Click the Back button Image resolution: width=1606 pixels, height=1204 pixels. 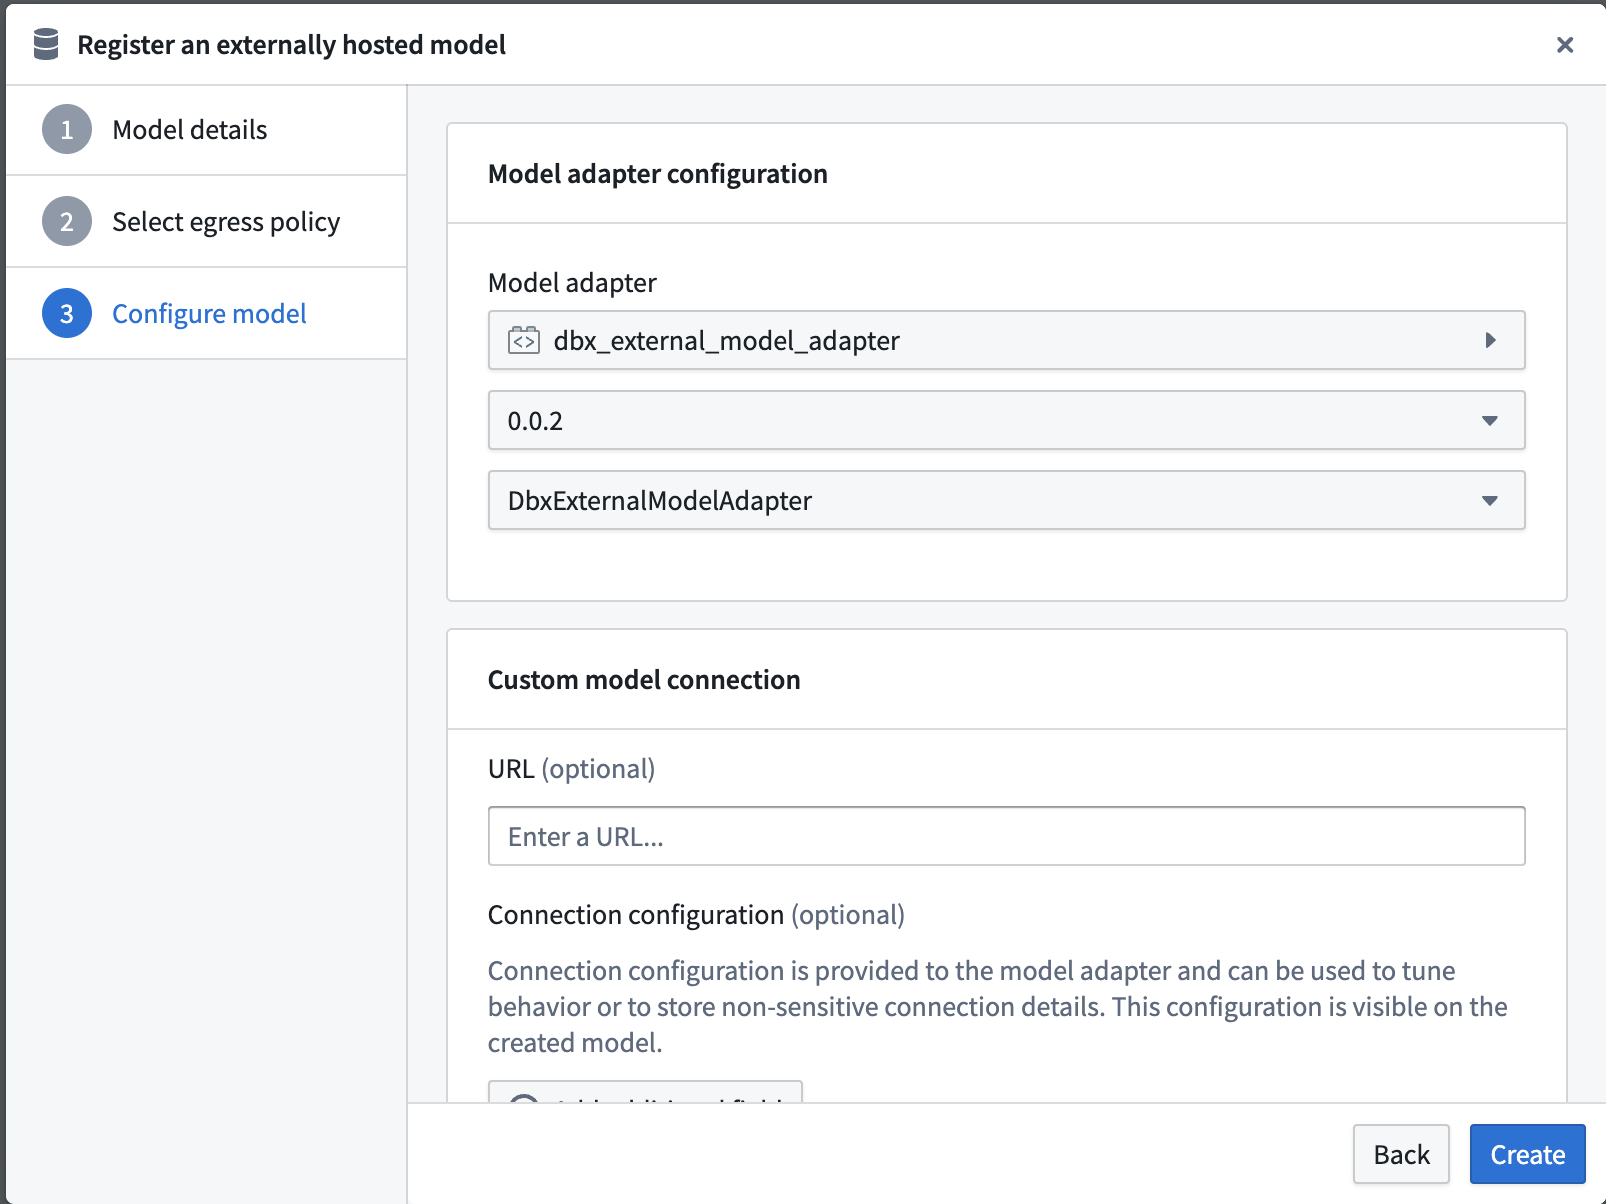tap(1400, 1154)
